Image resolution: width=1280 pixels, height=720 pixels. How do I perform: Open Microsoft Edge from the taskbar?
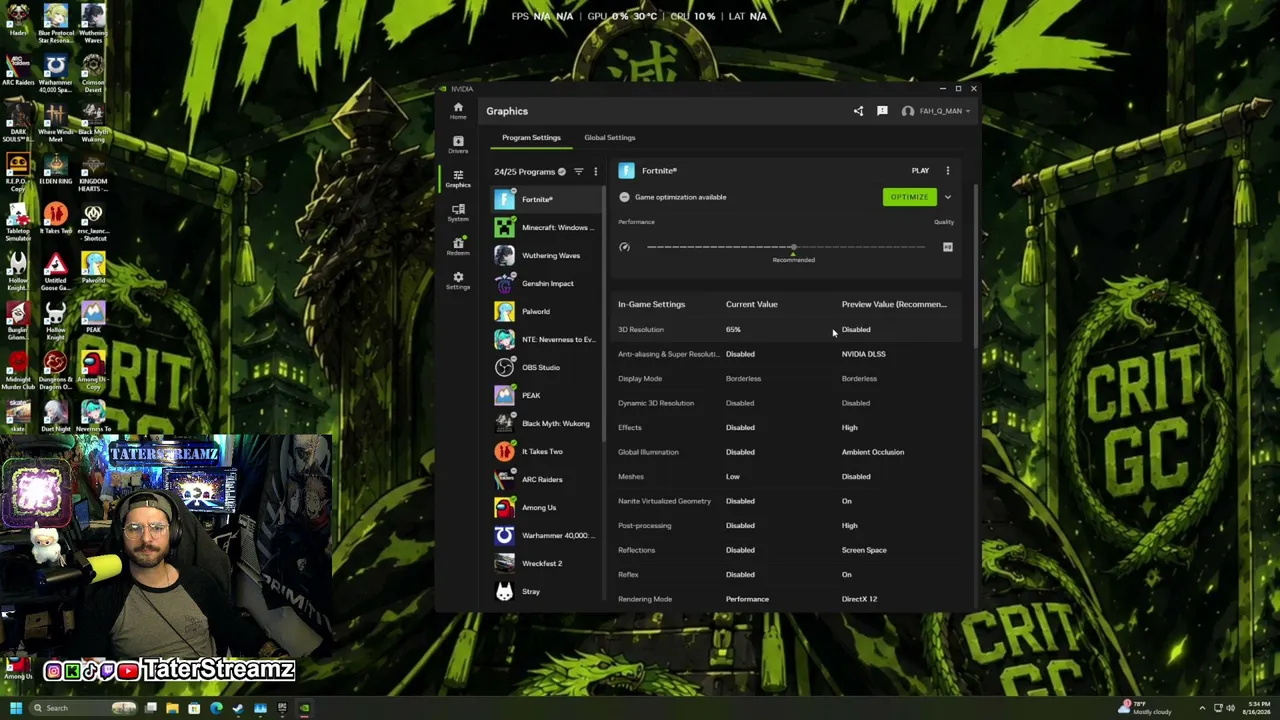(216, 708)
